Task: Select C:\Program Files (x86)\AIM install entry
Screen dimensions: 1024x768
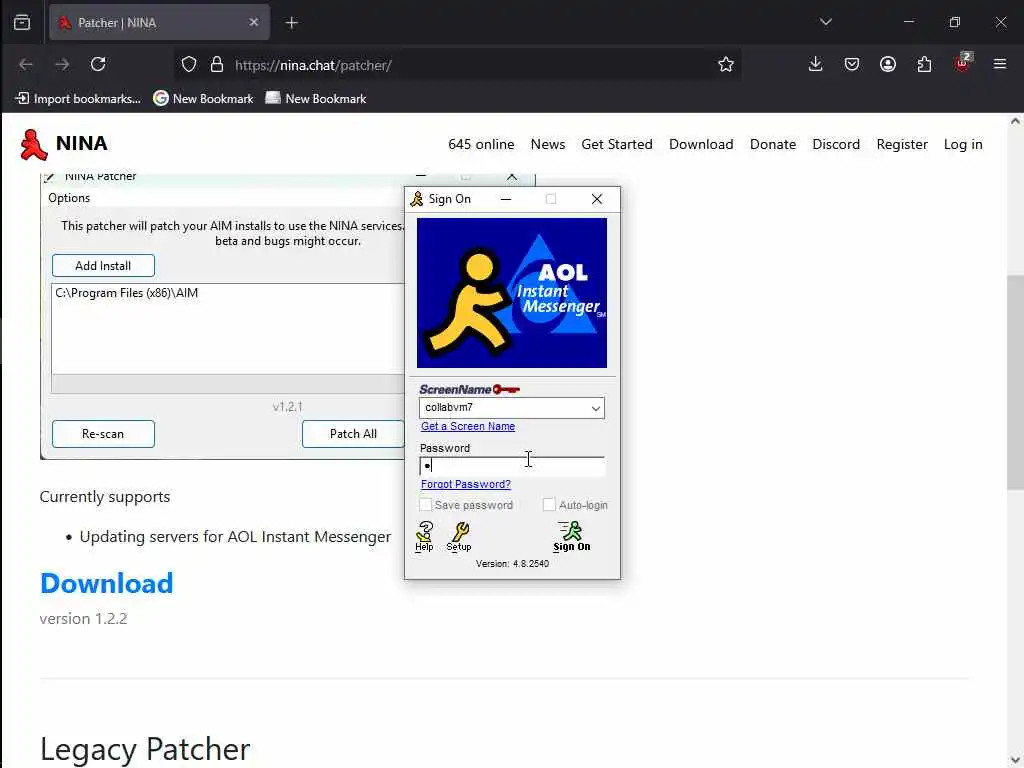Action: tap(127, 293)
